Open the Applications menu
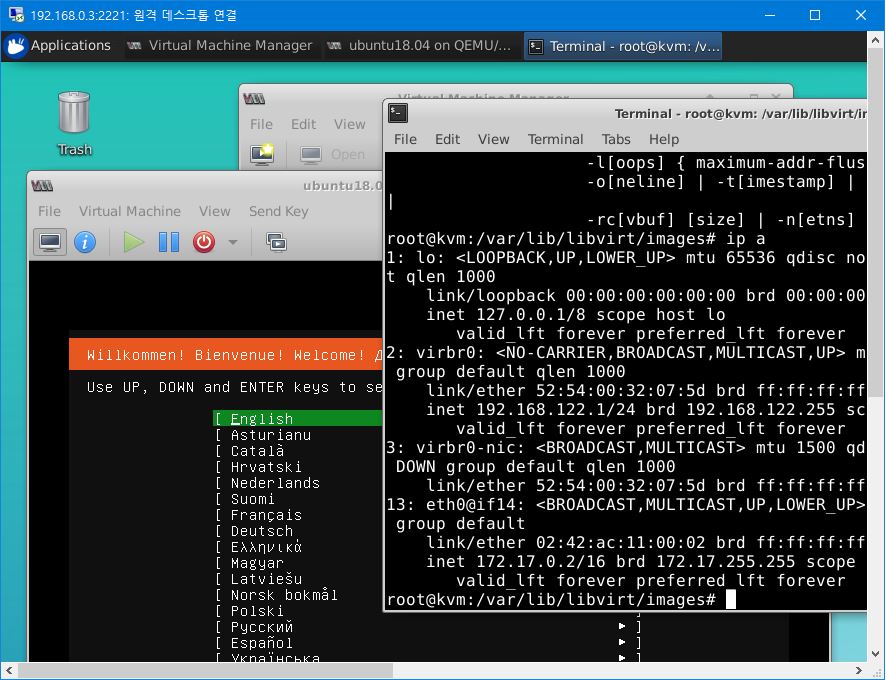This screenshot has width=886, height=680. coord(58,46)
